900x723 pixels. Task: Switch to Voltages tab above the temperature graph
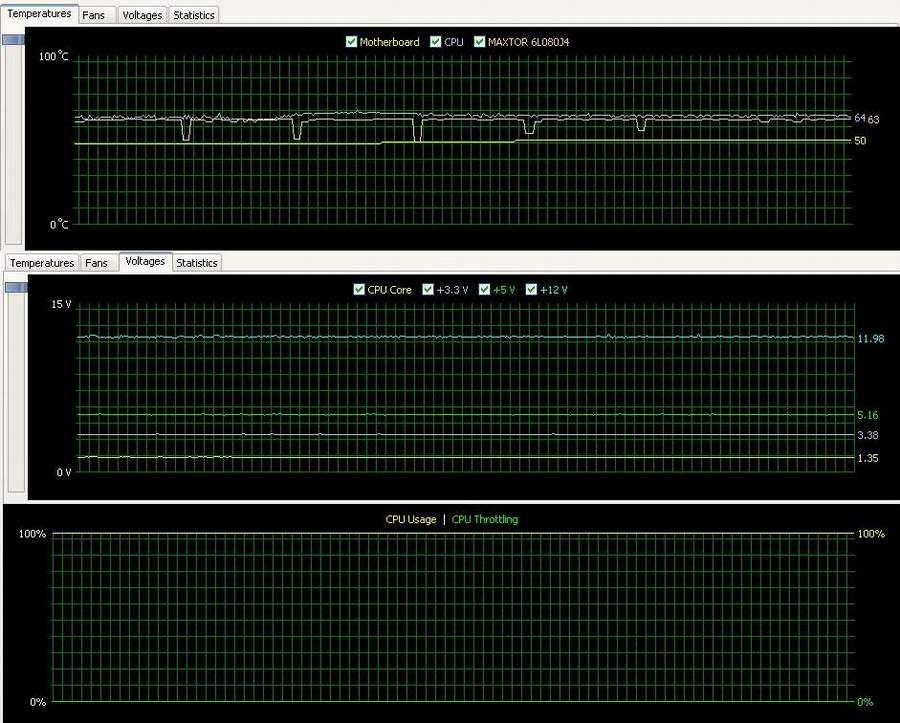pyautogui.click(x=142, y=15)
